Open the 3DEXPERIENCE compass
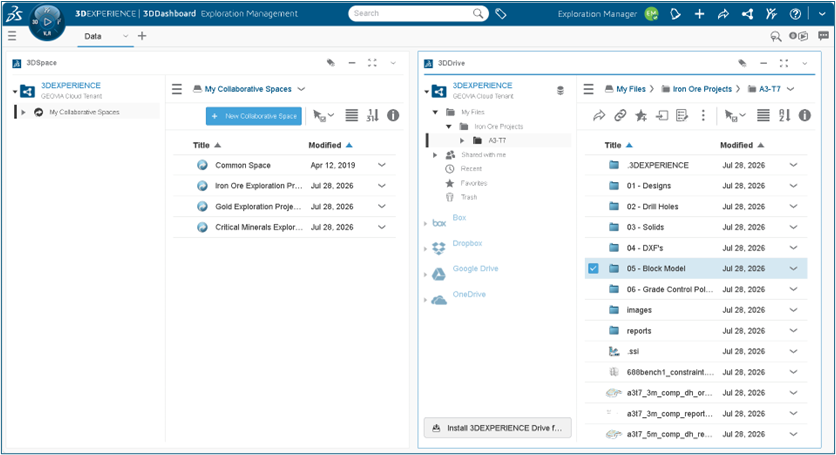This screenshot has height=455, width=836. click(47, 22)
